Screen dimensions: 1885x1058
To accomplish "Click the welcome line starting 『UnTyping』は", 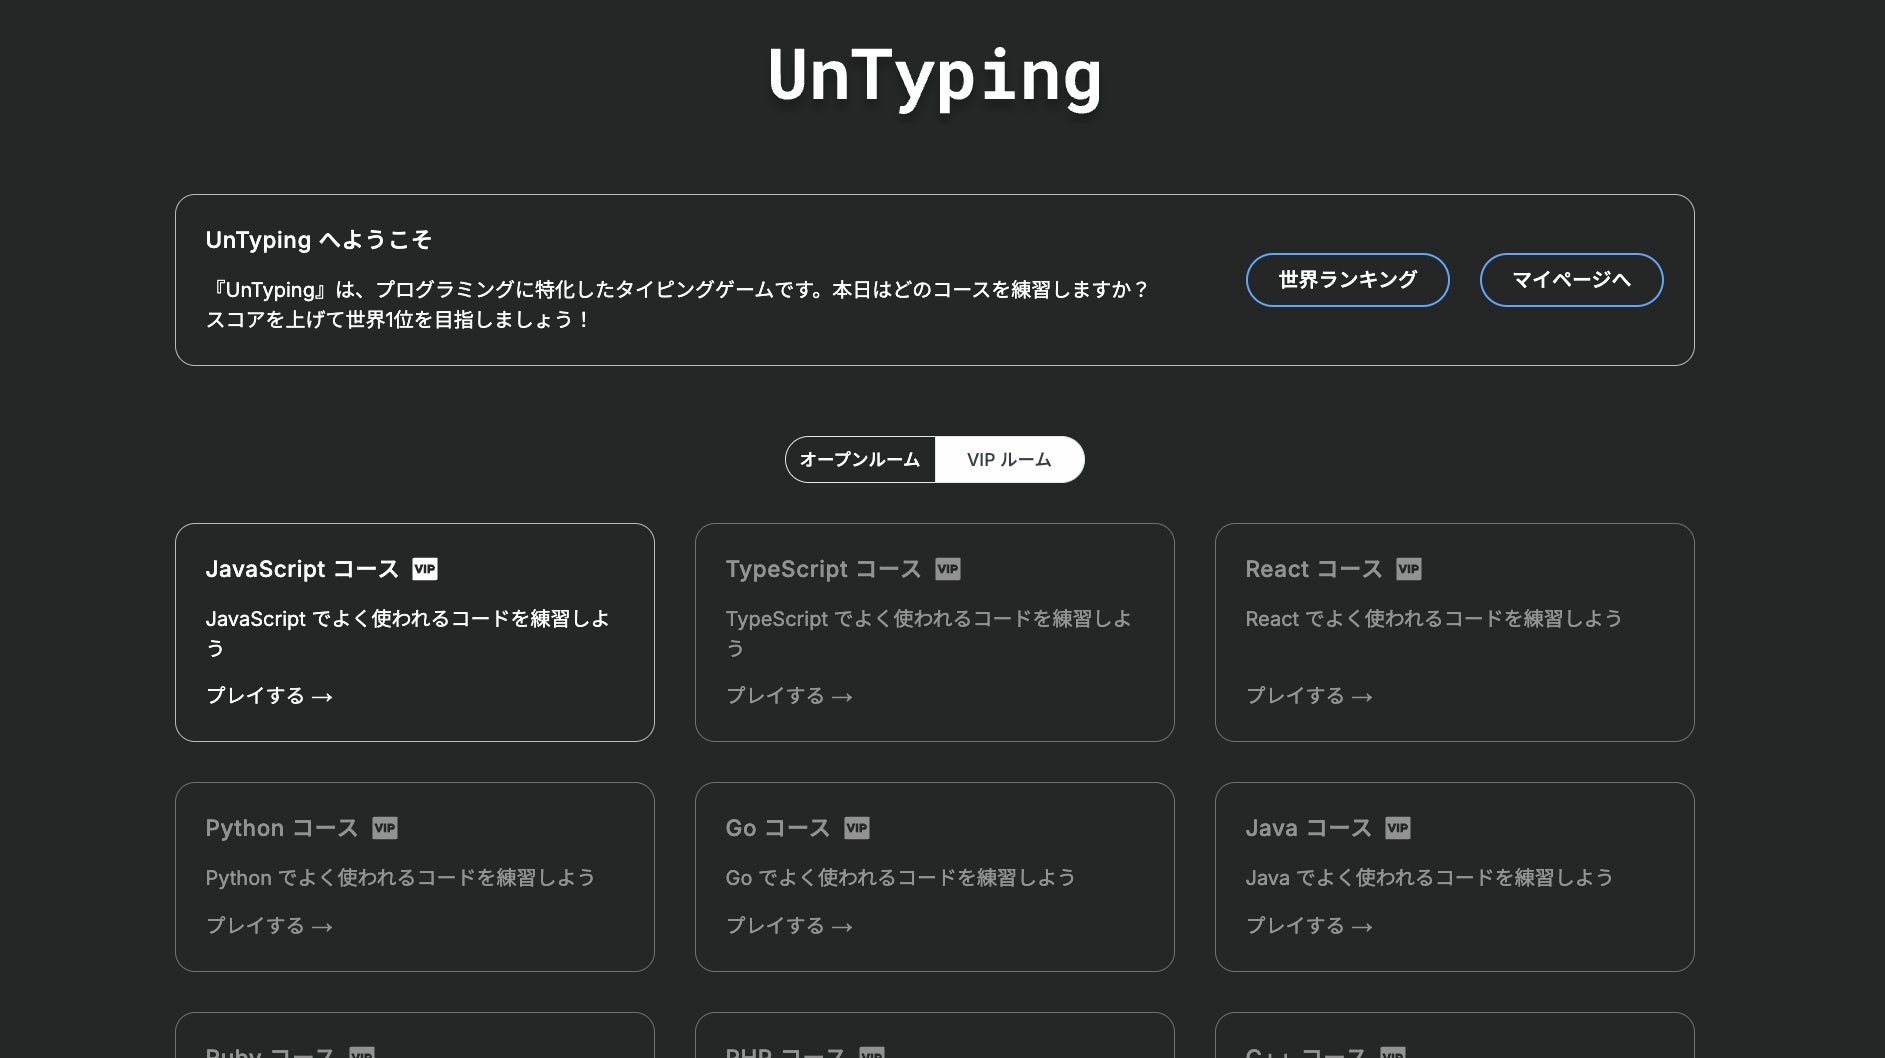I will [678, 290].
